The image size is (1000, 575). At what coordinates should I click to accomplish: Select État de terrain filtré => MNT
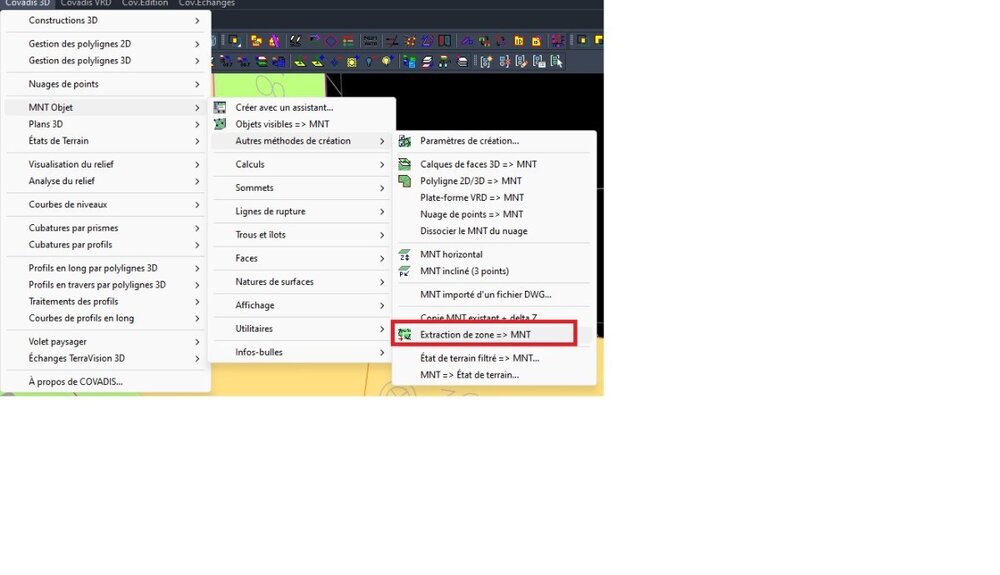480,358
